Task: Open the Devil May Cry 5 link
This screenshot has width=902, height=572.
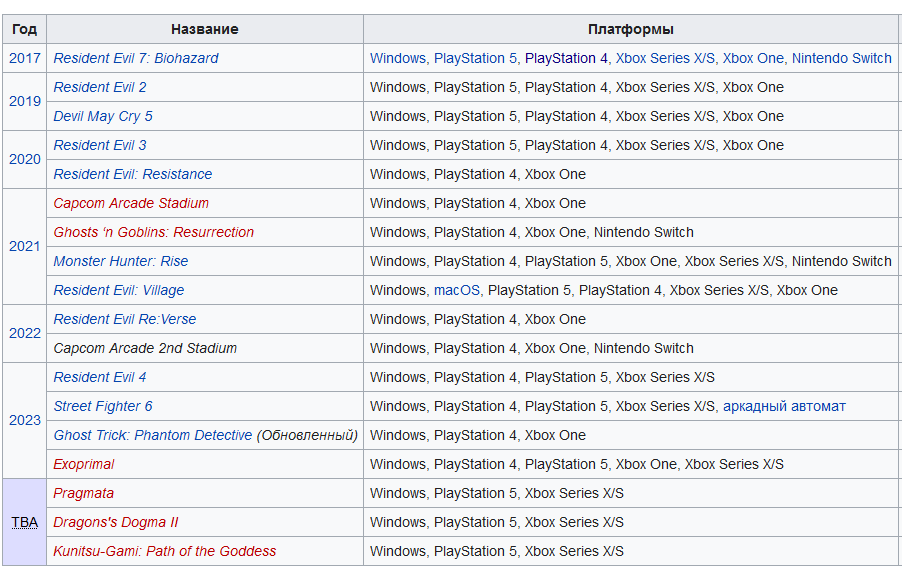Action: pyautogui.click(x=103, y=116)
